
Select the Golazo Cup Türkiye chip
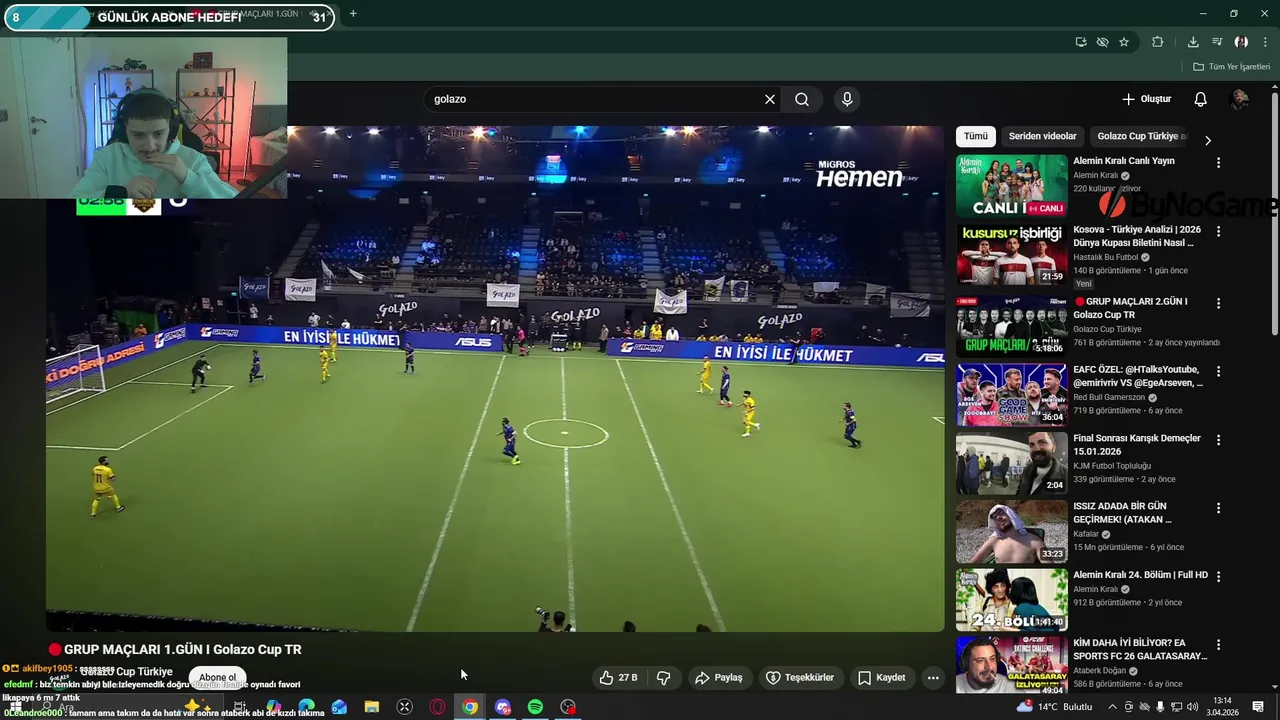(1141, 136)
